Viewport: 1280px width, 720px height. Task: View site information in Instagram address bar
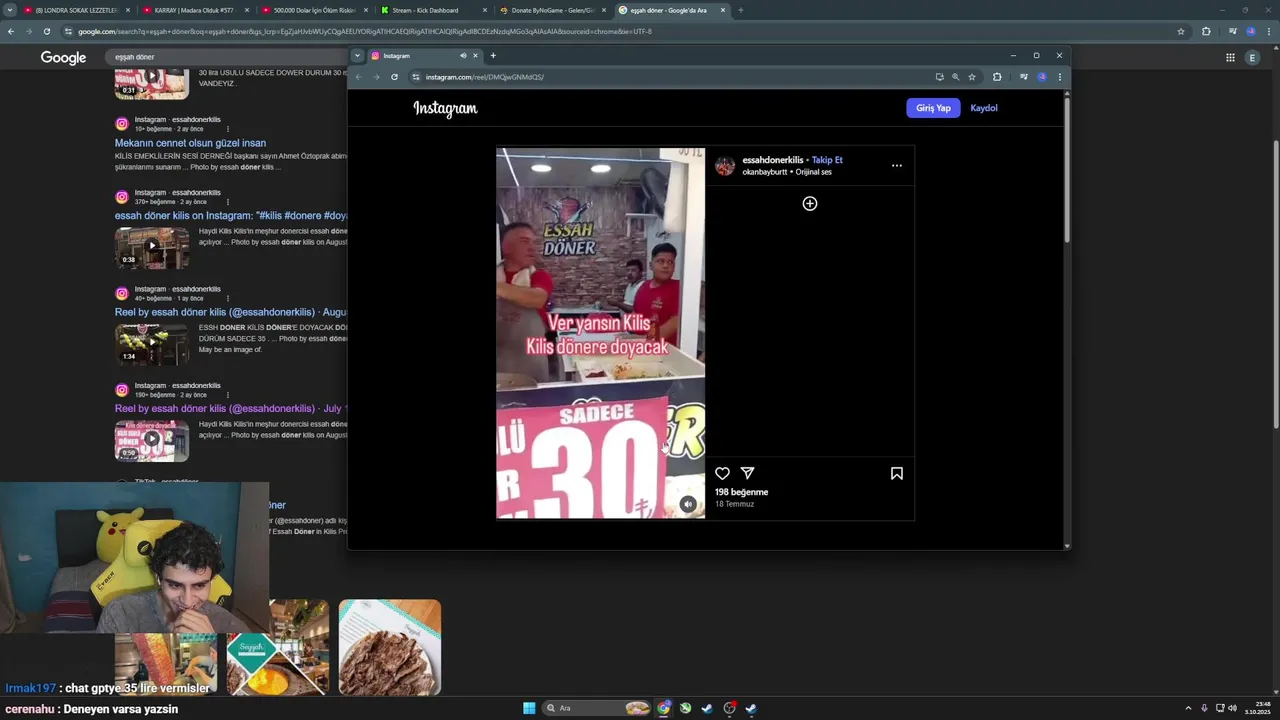pyautogui.click(x=416, y=77)
